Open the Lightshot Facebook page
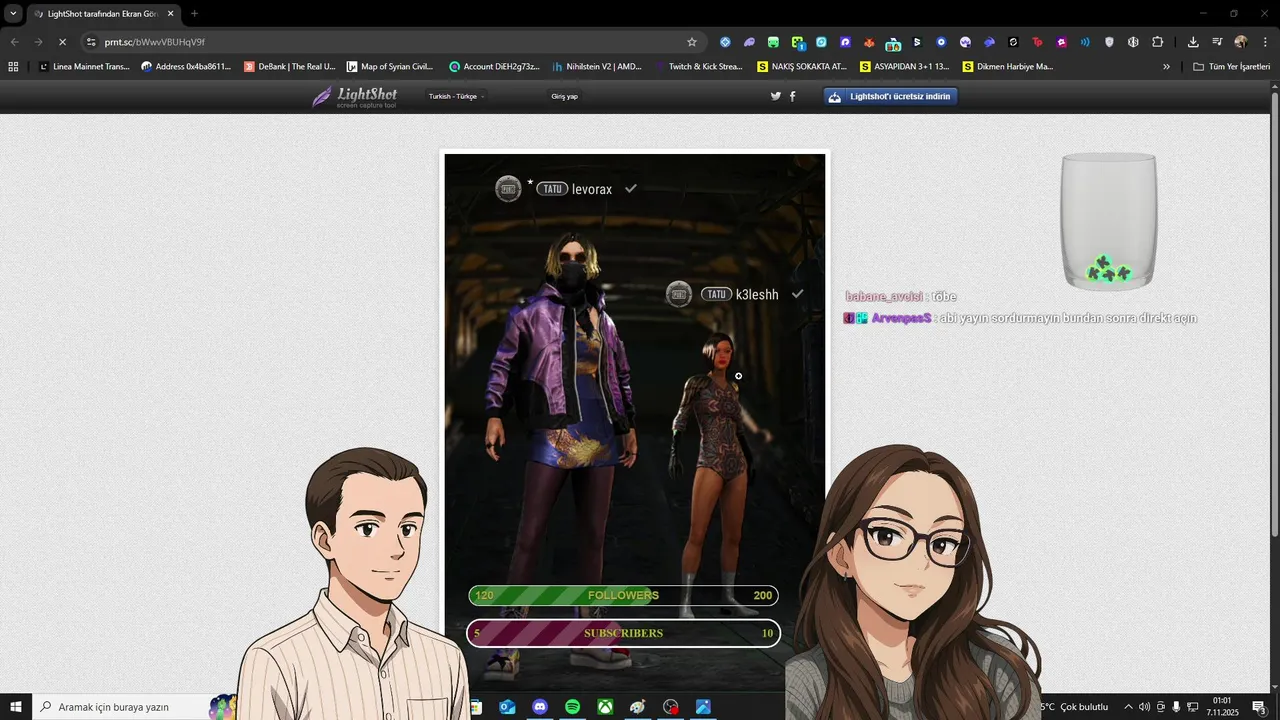The width and height of the screenshot is (1280, 720). click(793, 96)
